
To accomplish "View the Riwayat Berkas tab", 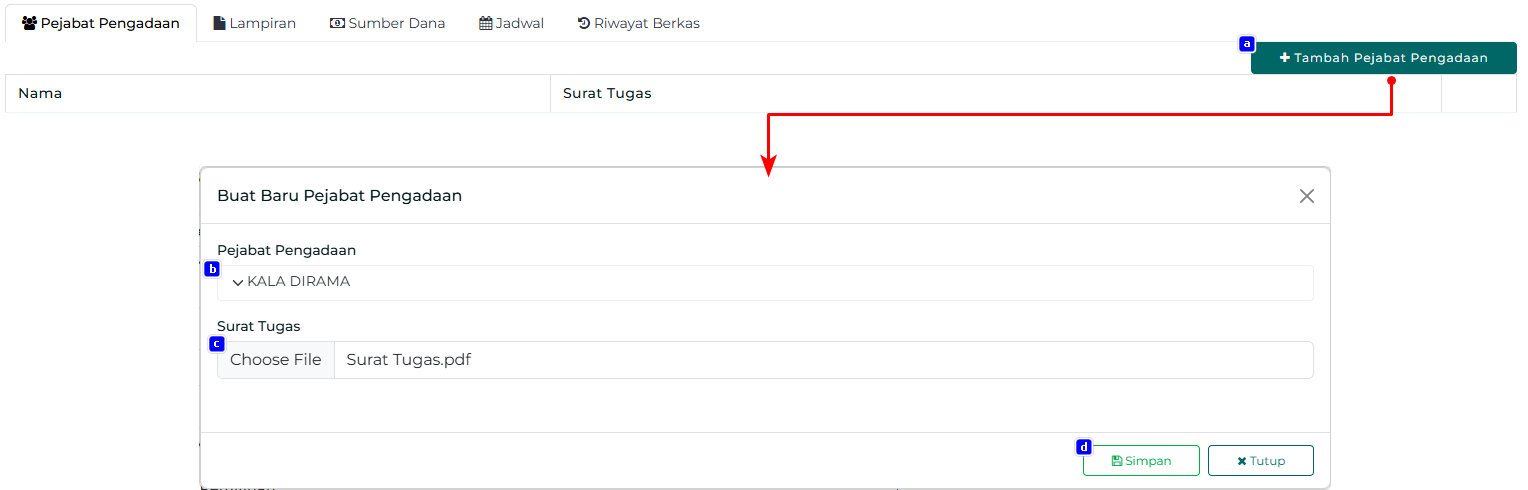I will point(639,23).
